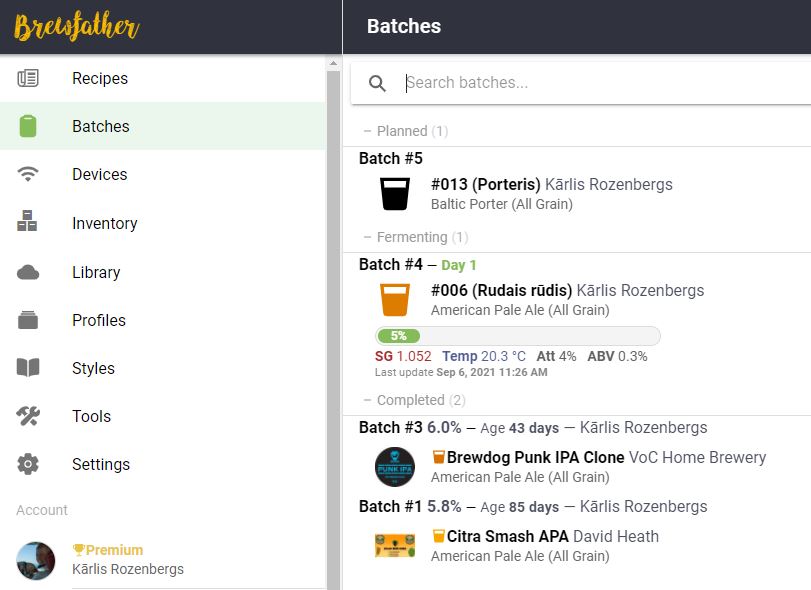Click the Account section label

(x=42, y=510)
